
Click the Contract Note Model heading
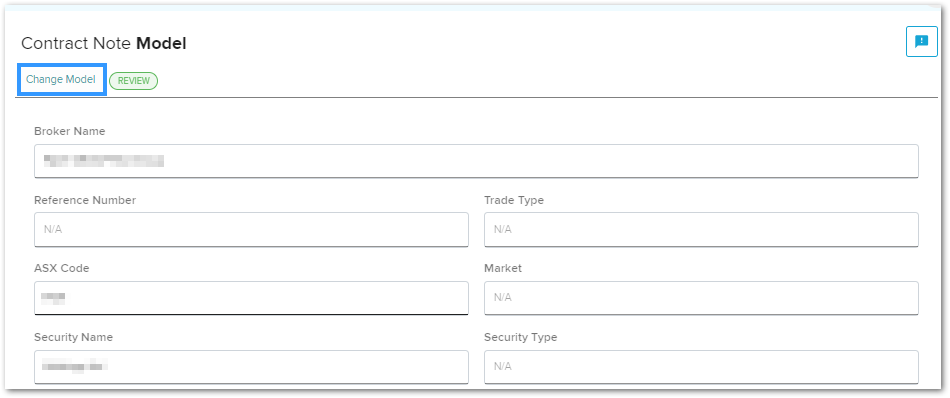(x=104, y=44)
